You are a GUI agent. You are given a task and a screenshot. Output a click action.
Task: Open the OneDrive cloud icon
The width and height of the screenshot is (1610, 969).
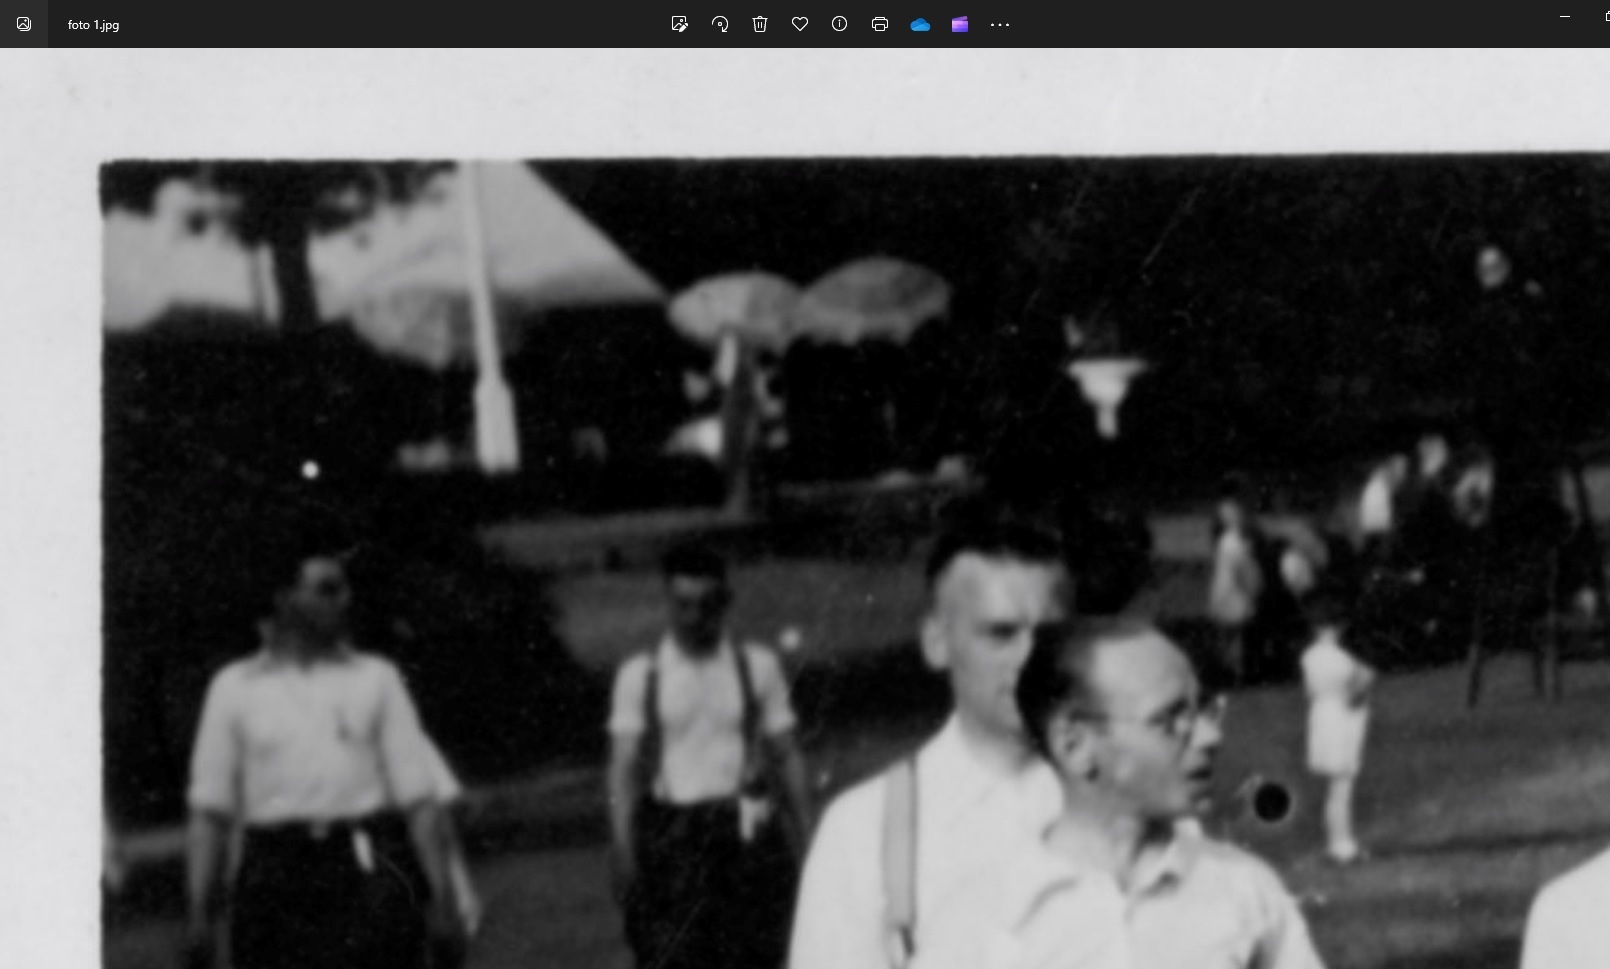pyautogui.click(x=920, y=24)
